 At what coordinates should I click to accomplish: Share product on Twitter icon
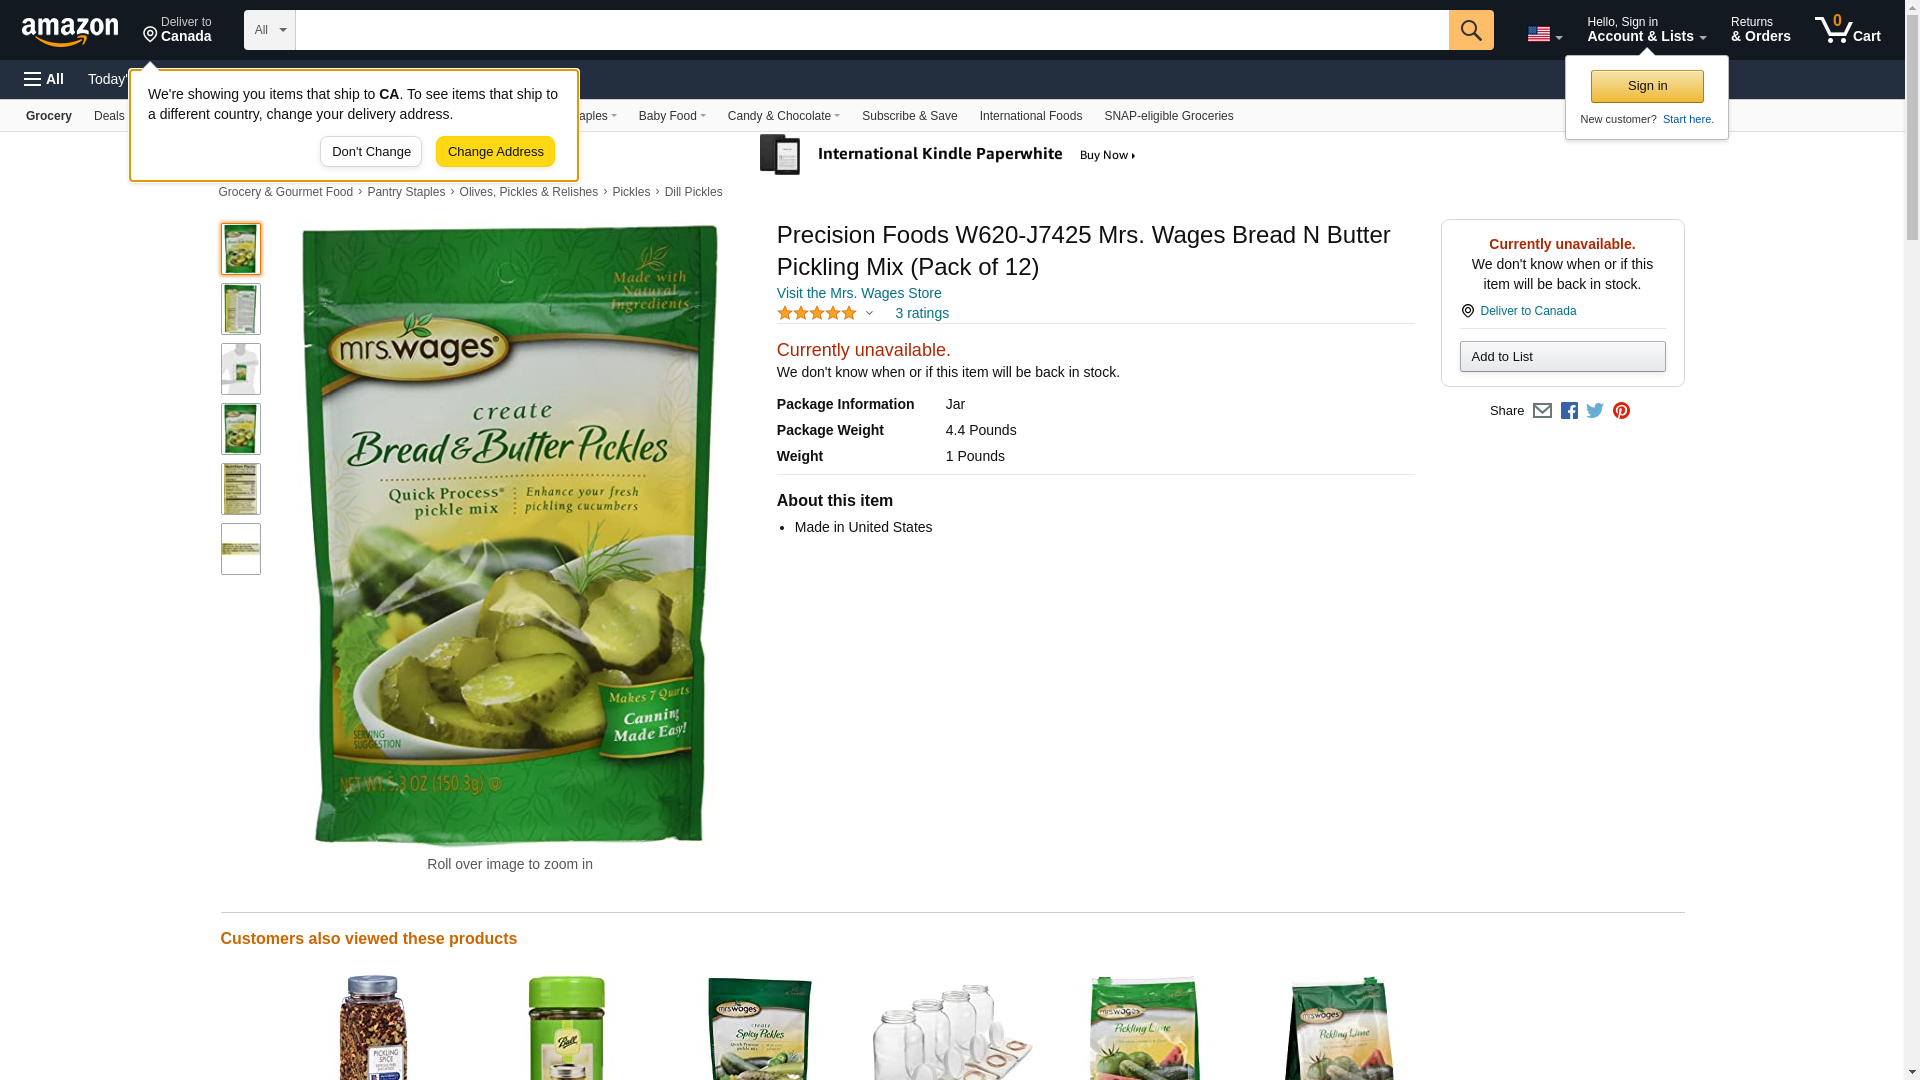pos(1595,411)
